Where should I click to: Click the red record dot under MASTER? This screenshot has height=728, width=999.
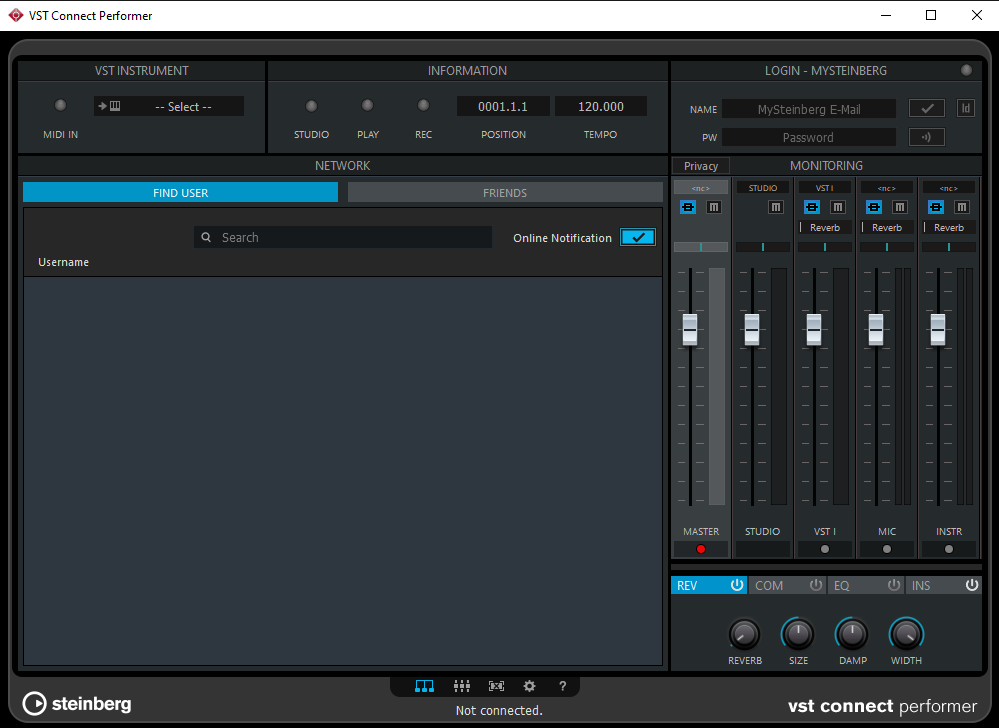tap(701, 549)
